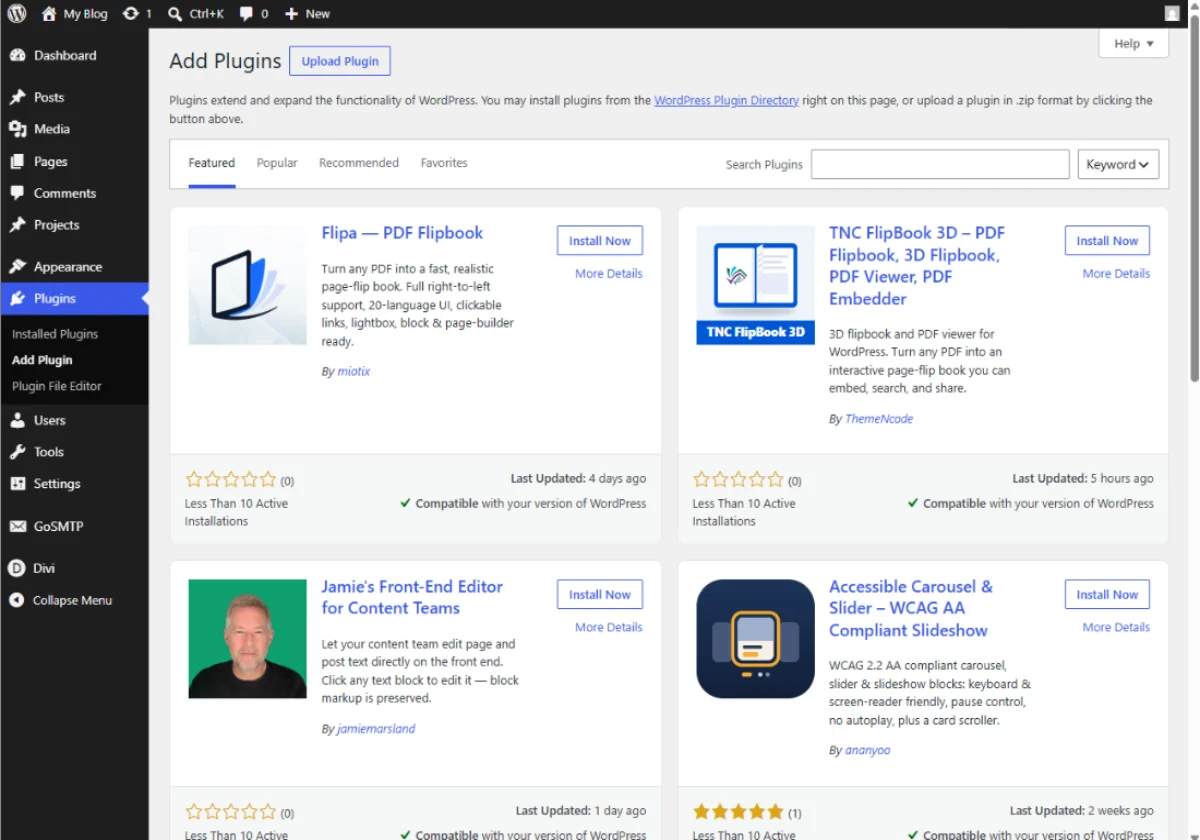Install the Accessible Carousel & Slider plugin
Viewport: 1200px width, 840px height.
click(x=1107, y=595)
